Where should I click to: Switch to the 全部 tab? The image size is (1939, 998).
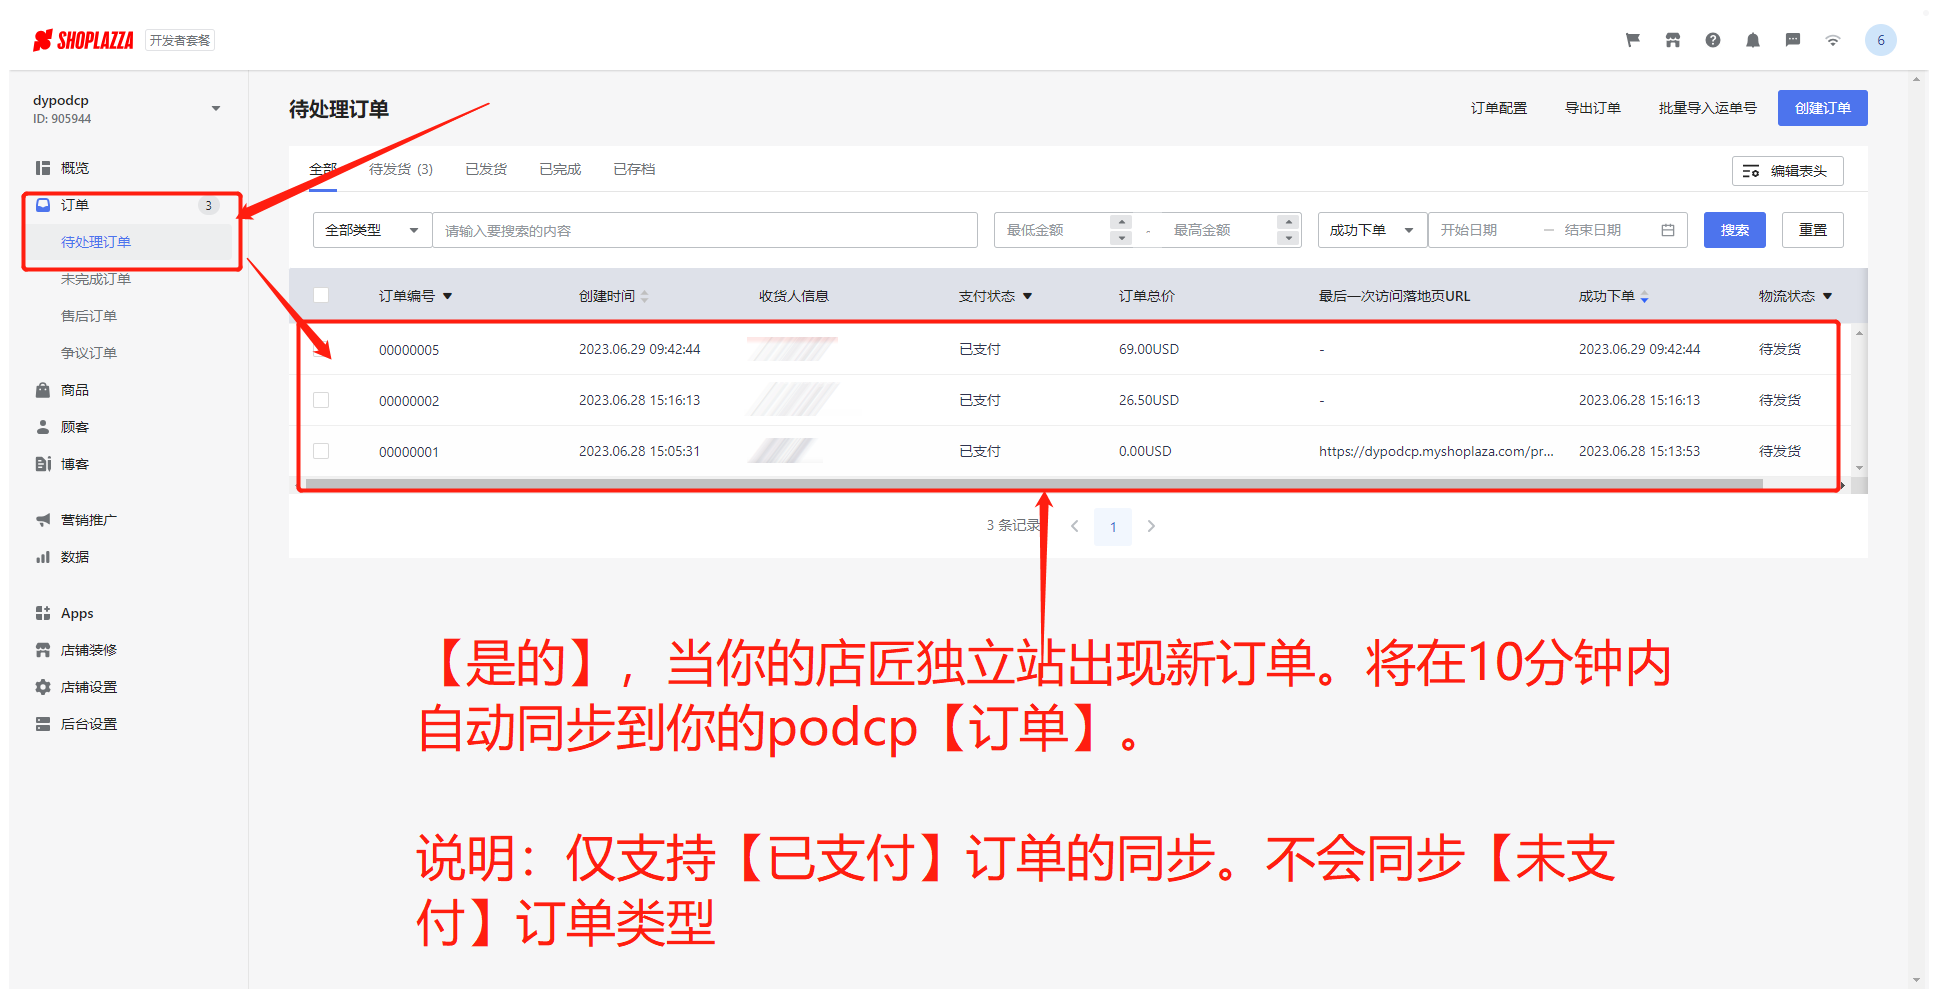[322, 169]
